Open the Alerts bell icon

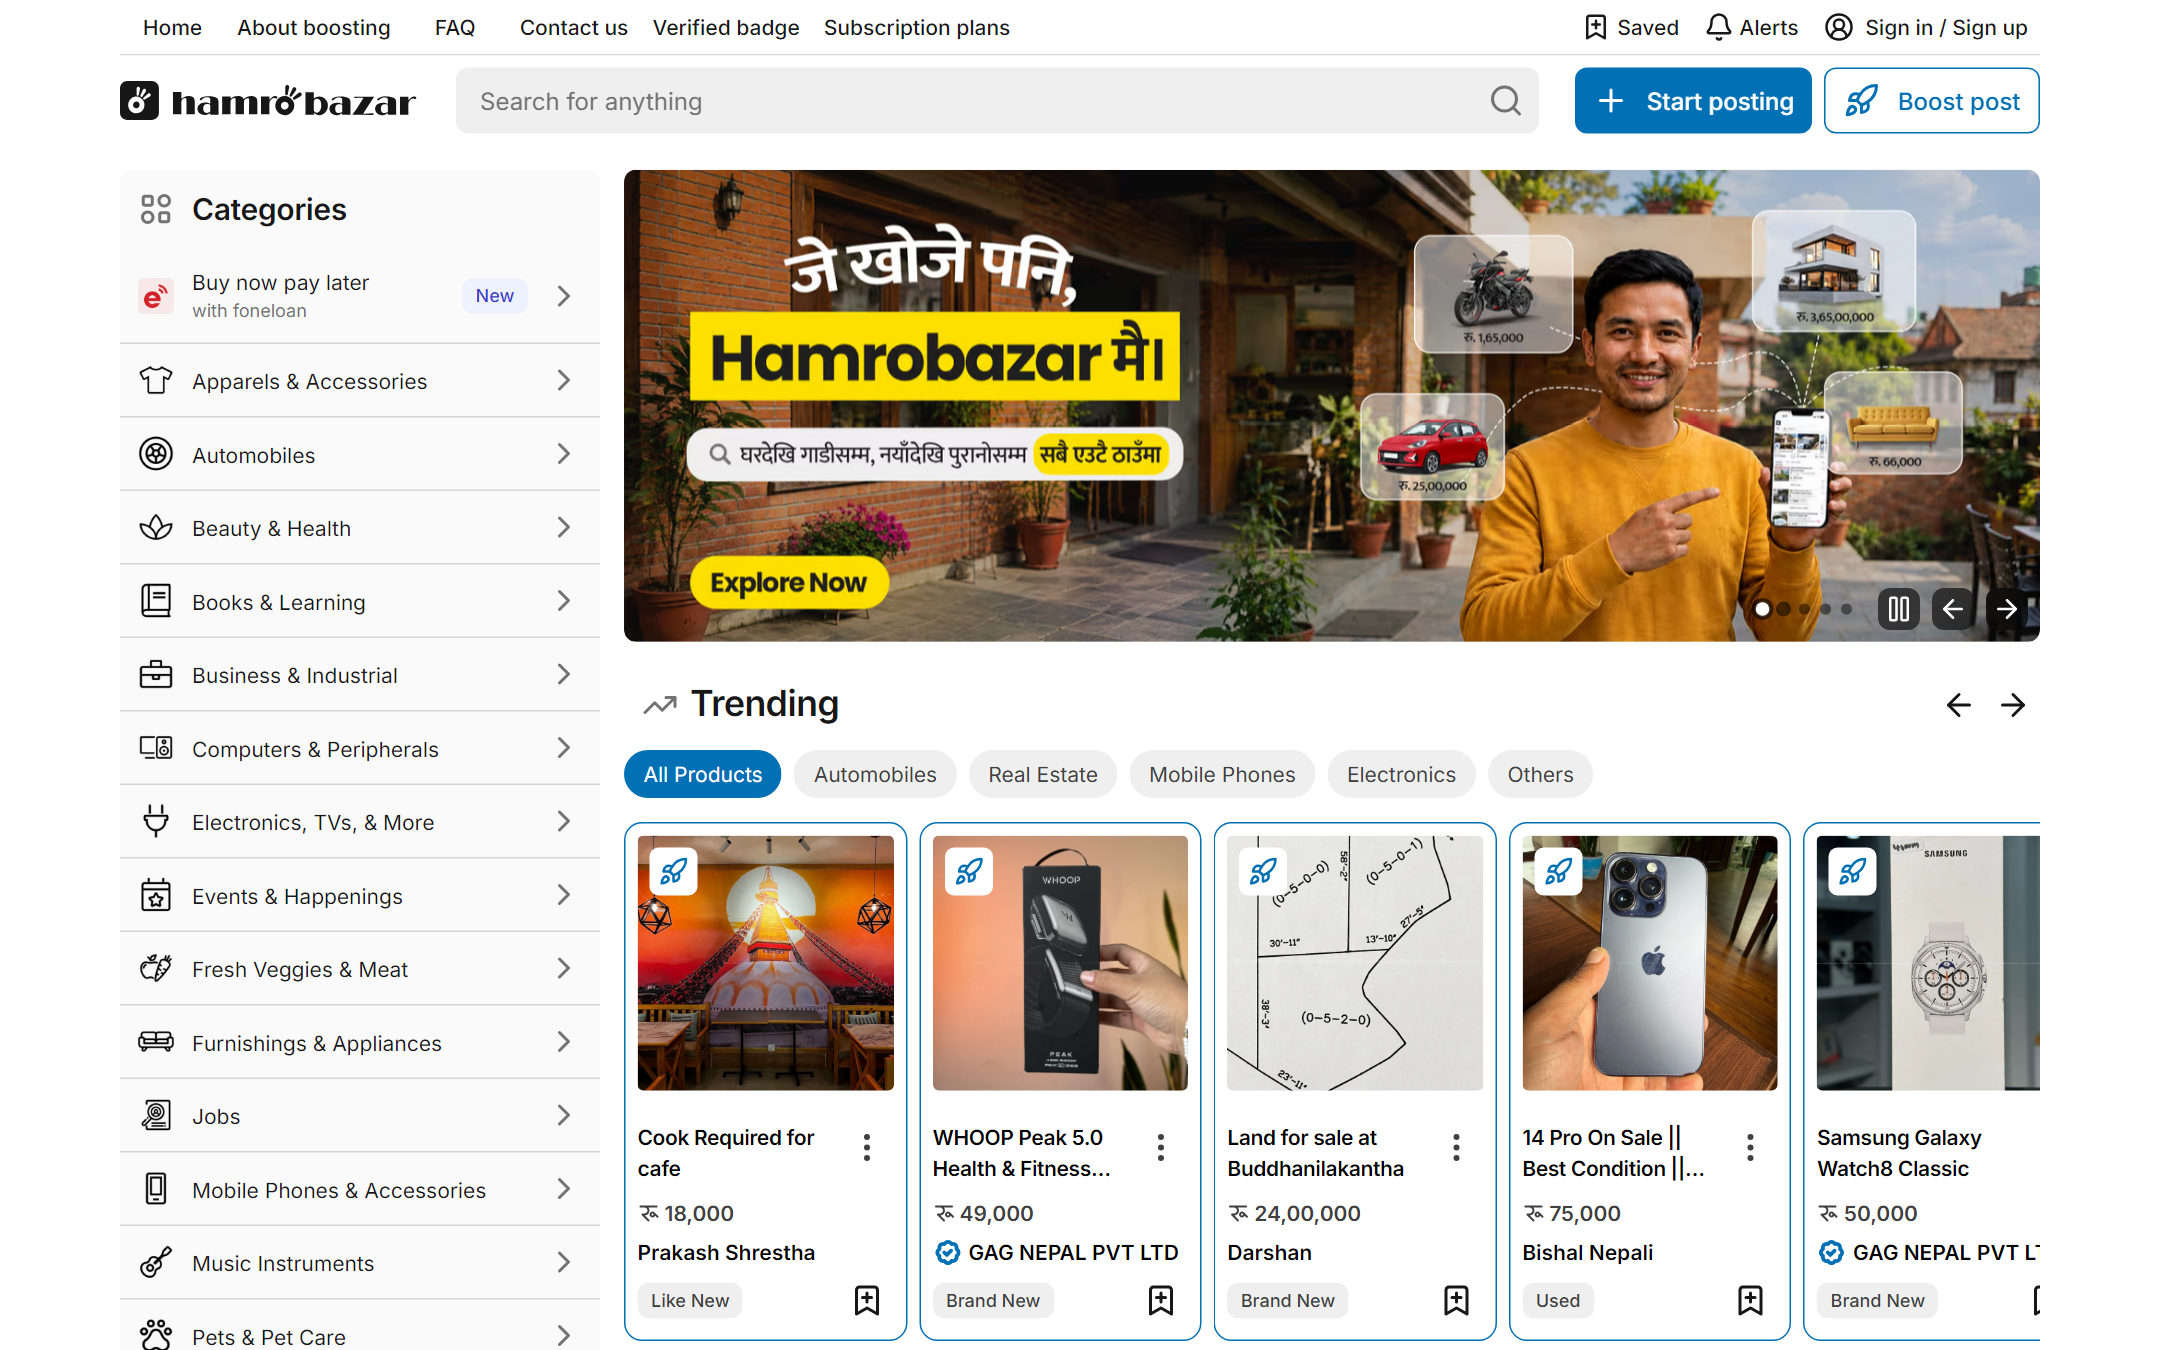(1718, 27)
